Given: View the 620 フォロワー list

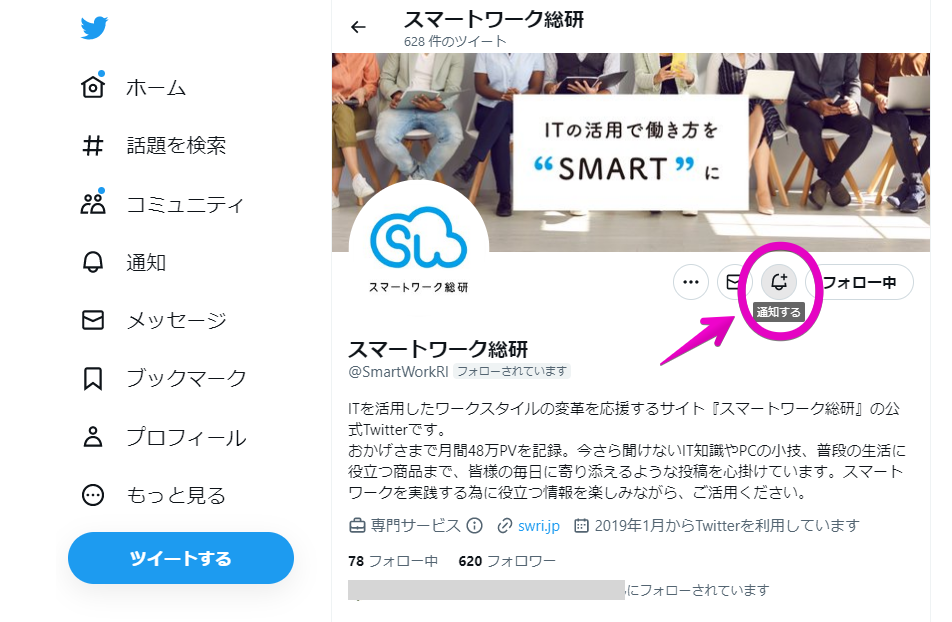Looking at the screenshot, I should [x=507, y=561].
